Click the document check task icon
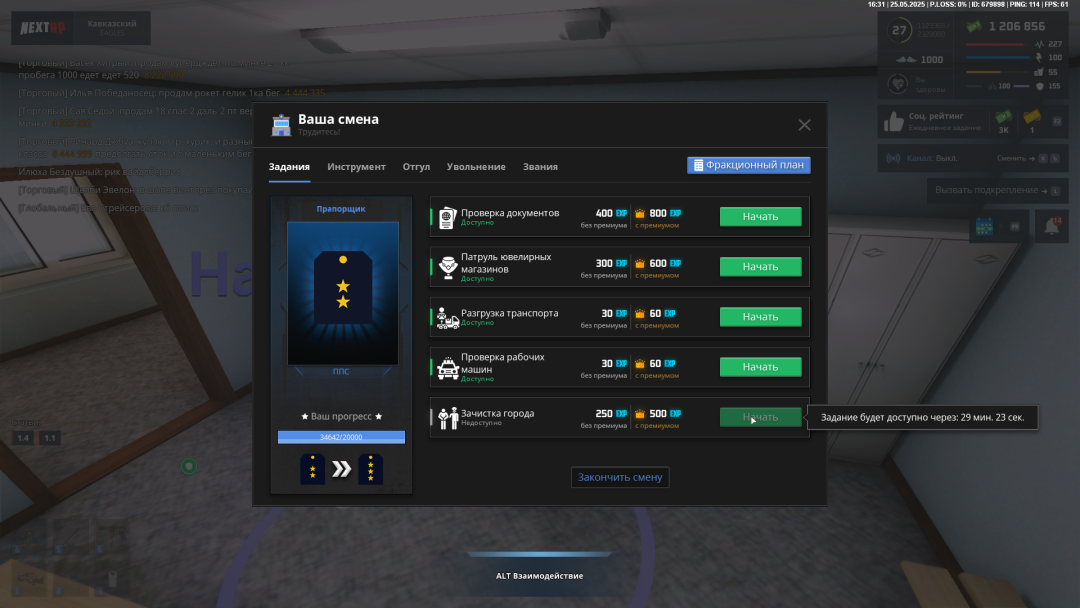The image size is (1080, 608). tap(447, 217)
